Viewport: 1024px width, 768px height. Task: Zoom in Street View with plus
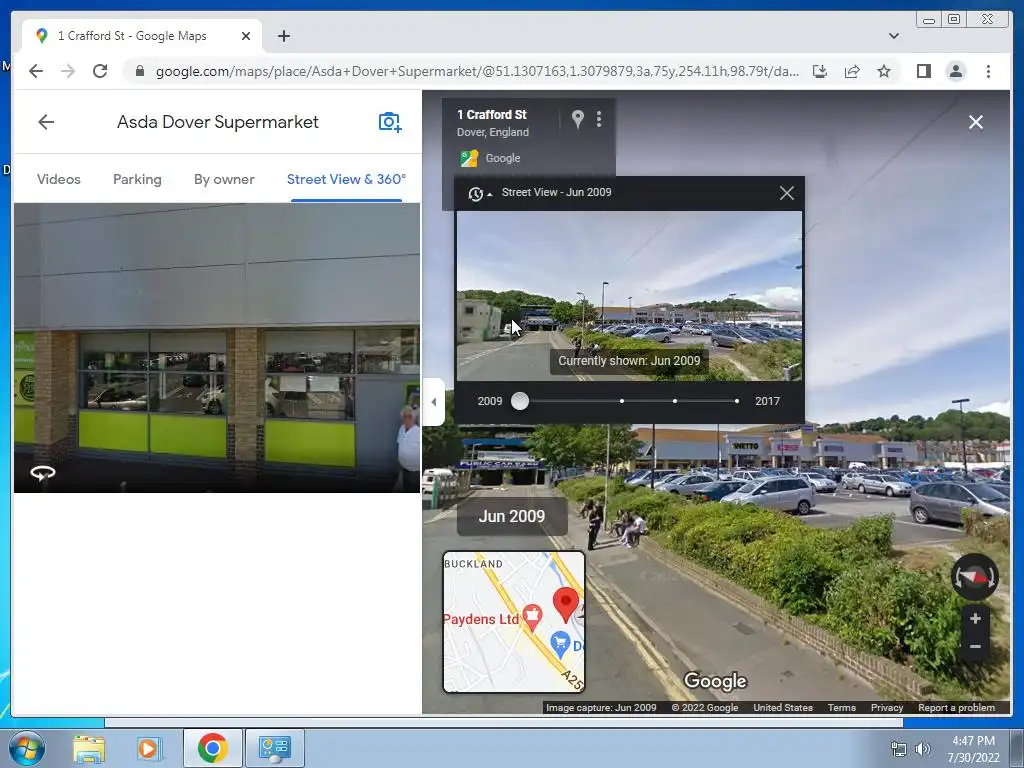pos(975,618)
